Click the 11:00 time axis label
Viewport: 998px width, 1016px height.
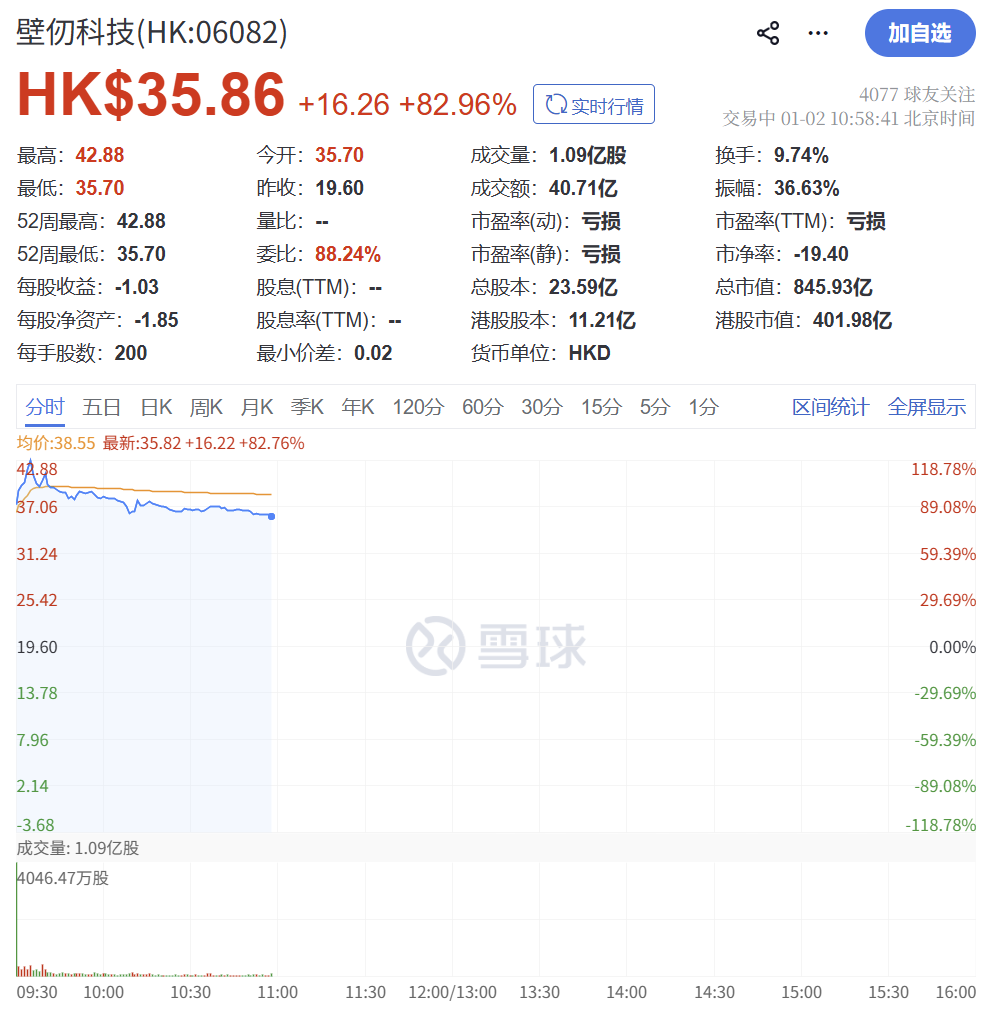[x=278, y=993]
